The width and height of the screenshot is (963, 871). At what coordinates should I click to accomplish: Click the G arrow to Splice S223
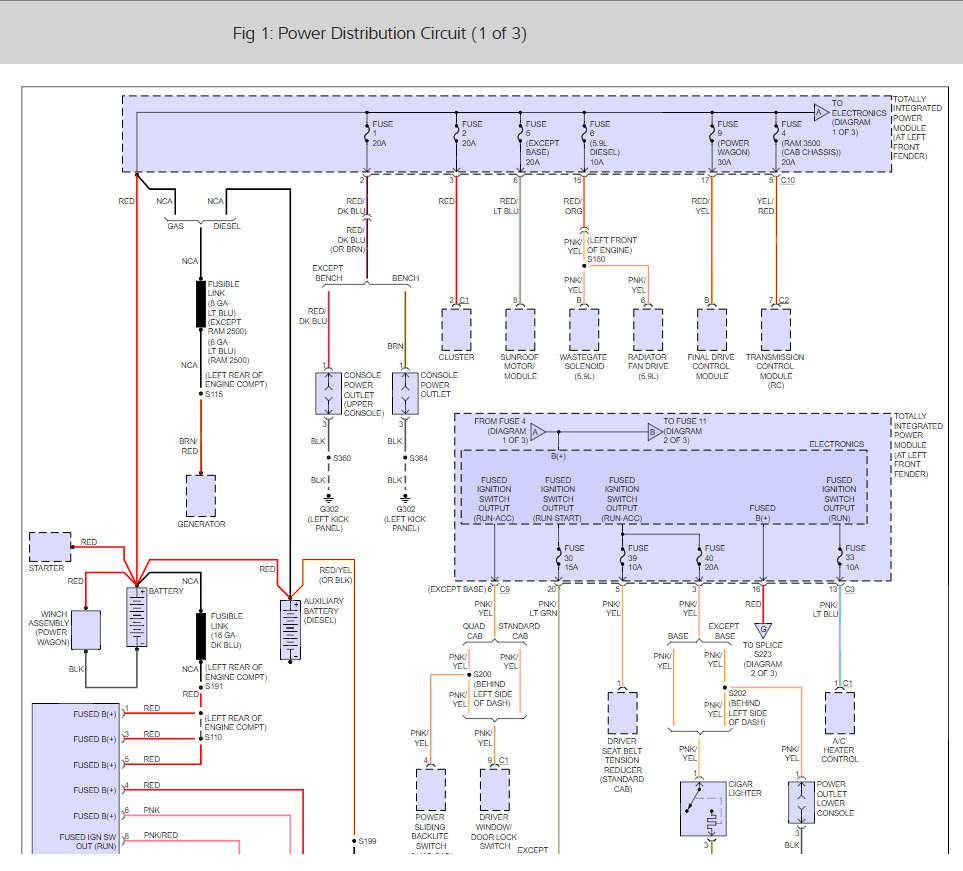(763, 631)
